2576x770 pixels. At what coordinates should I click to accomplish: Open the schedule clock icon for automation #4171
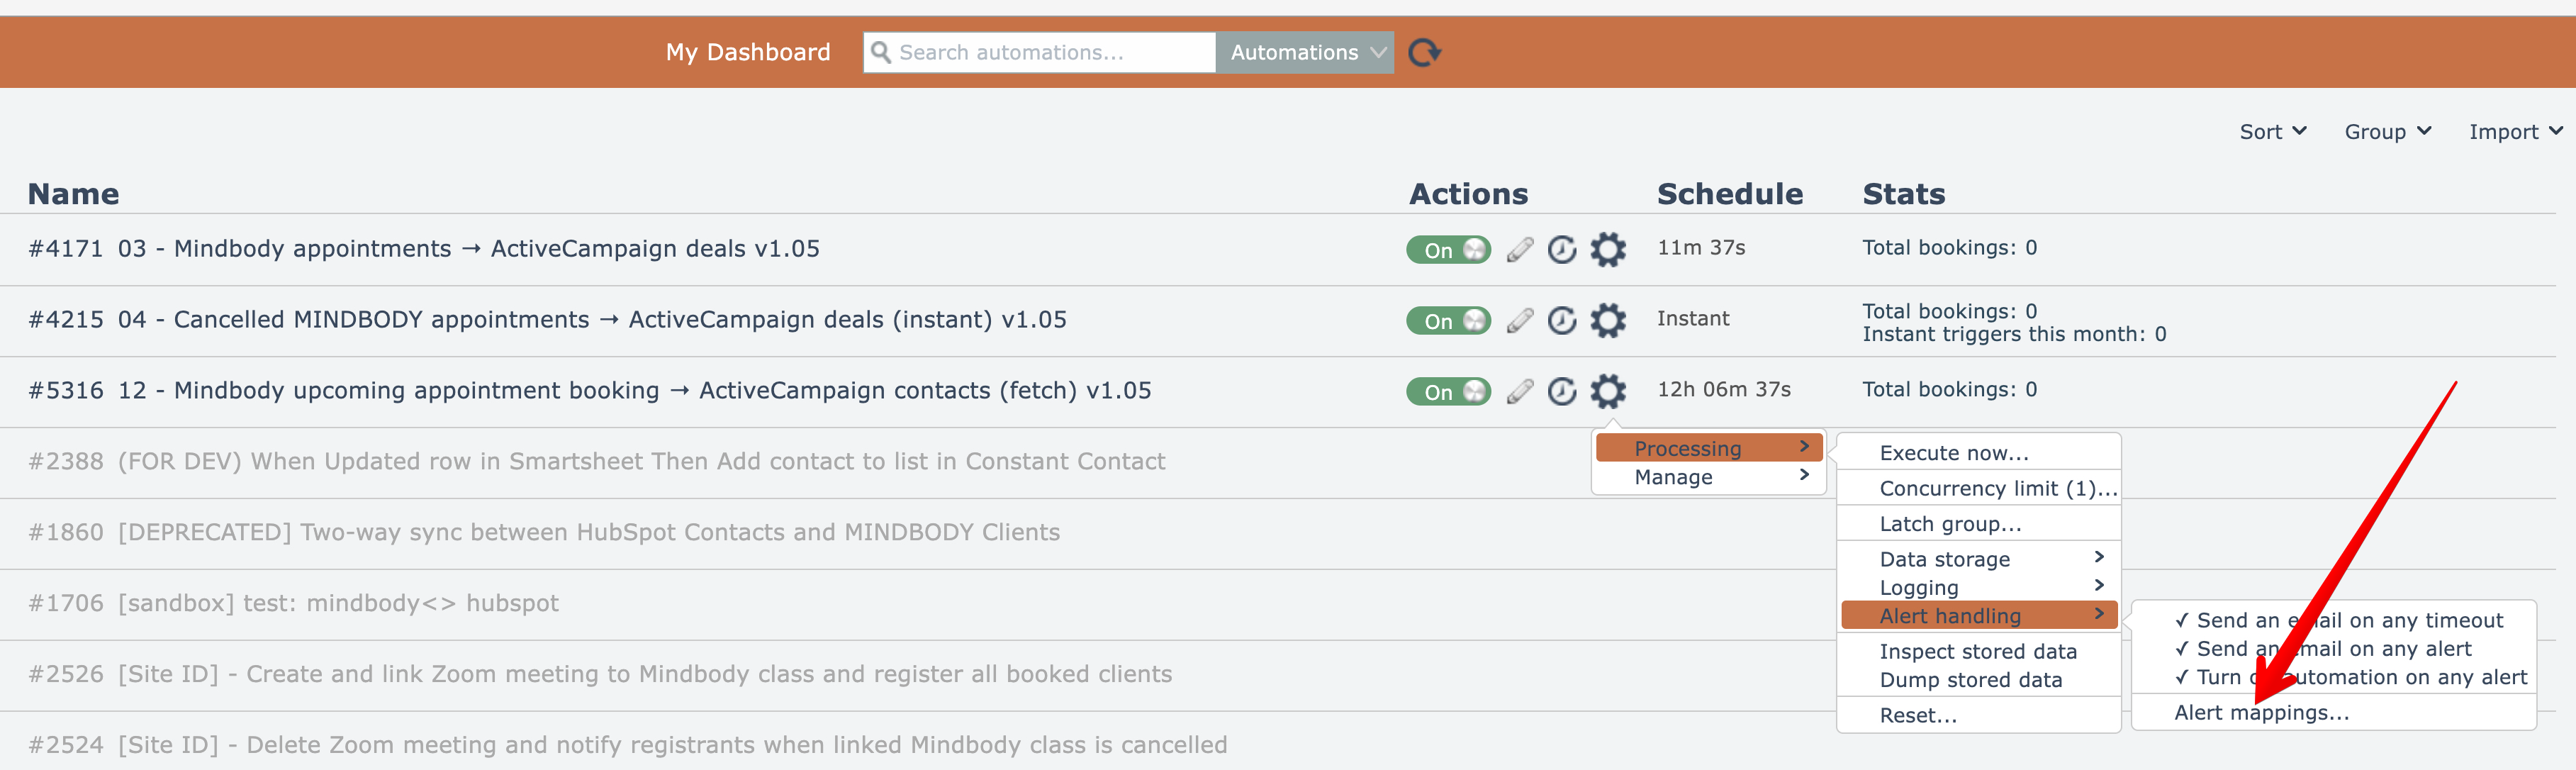point(1562,249)
